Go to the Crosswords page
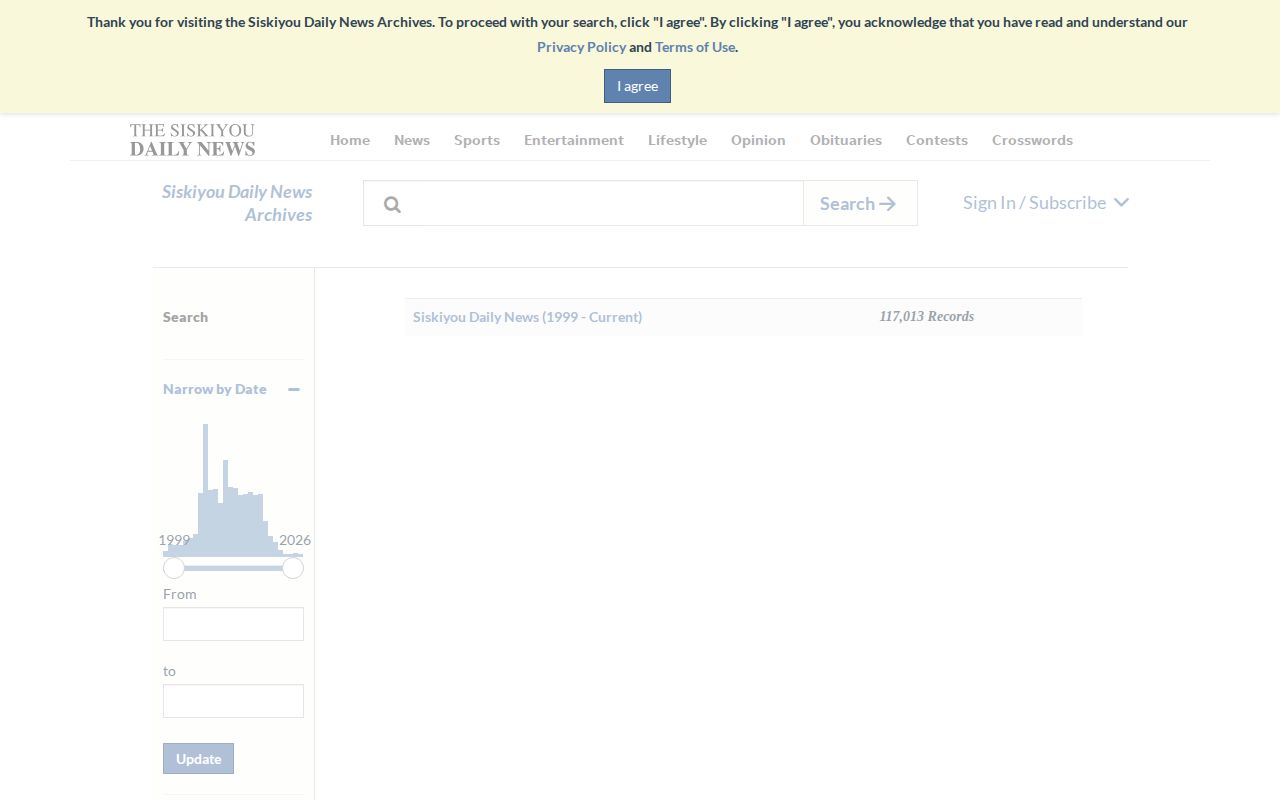 pyautogui.click(x=1032, y=140)
